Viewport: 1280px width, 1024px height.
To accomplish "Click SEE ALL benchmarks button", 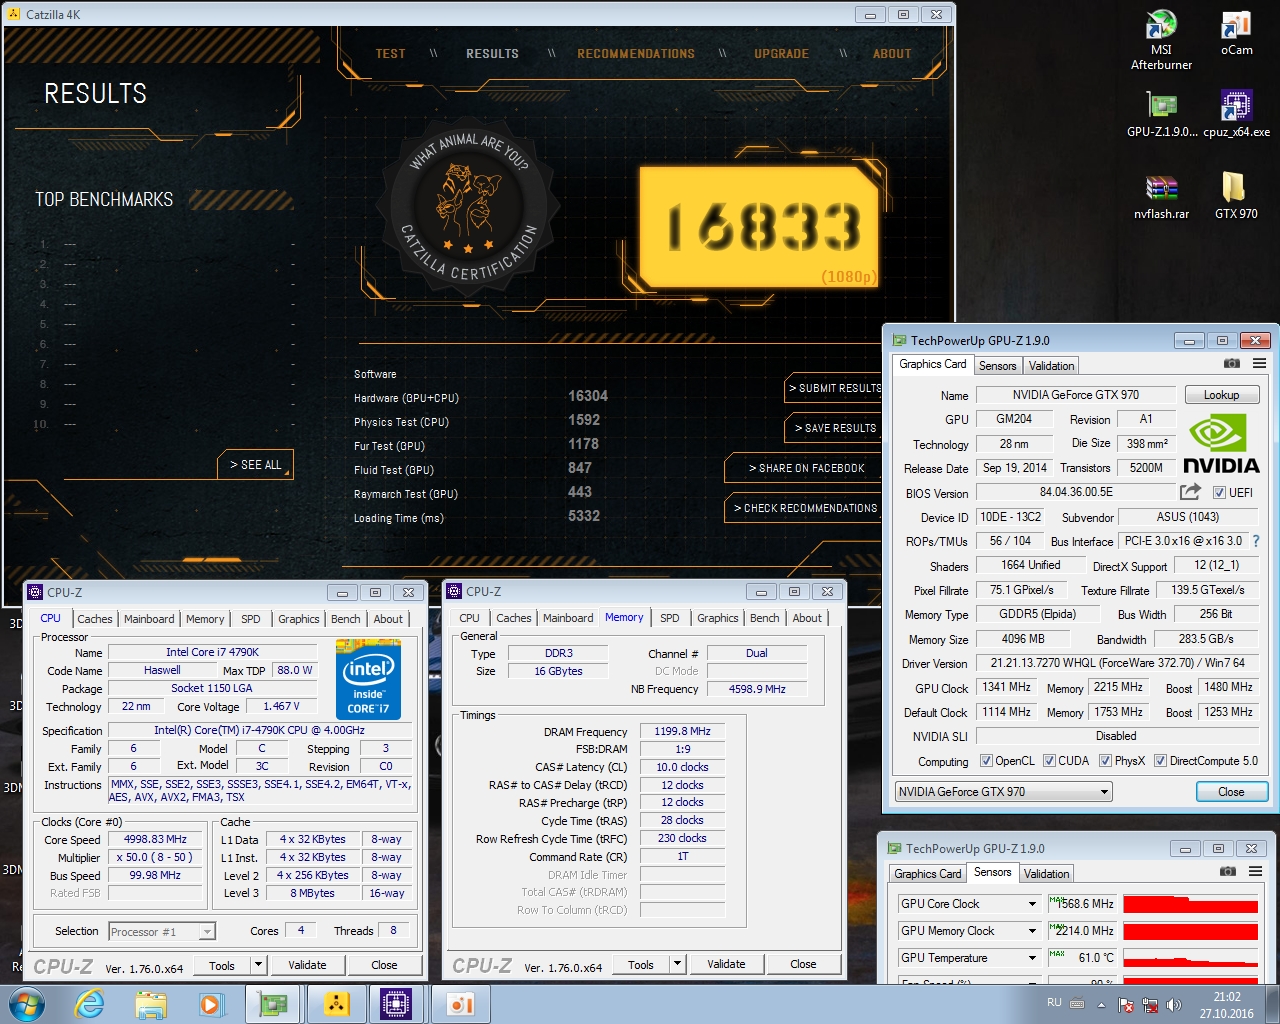I will click(256, 465).
